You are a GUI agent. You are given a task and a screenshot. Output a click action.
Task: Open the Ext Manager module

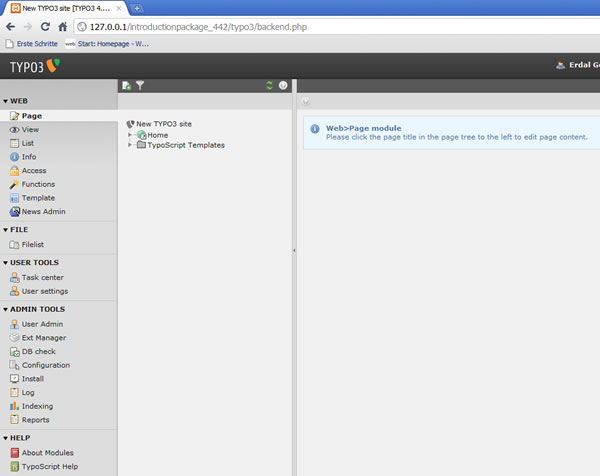pyautogui.click(x=43, y=338)
